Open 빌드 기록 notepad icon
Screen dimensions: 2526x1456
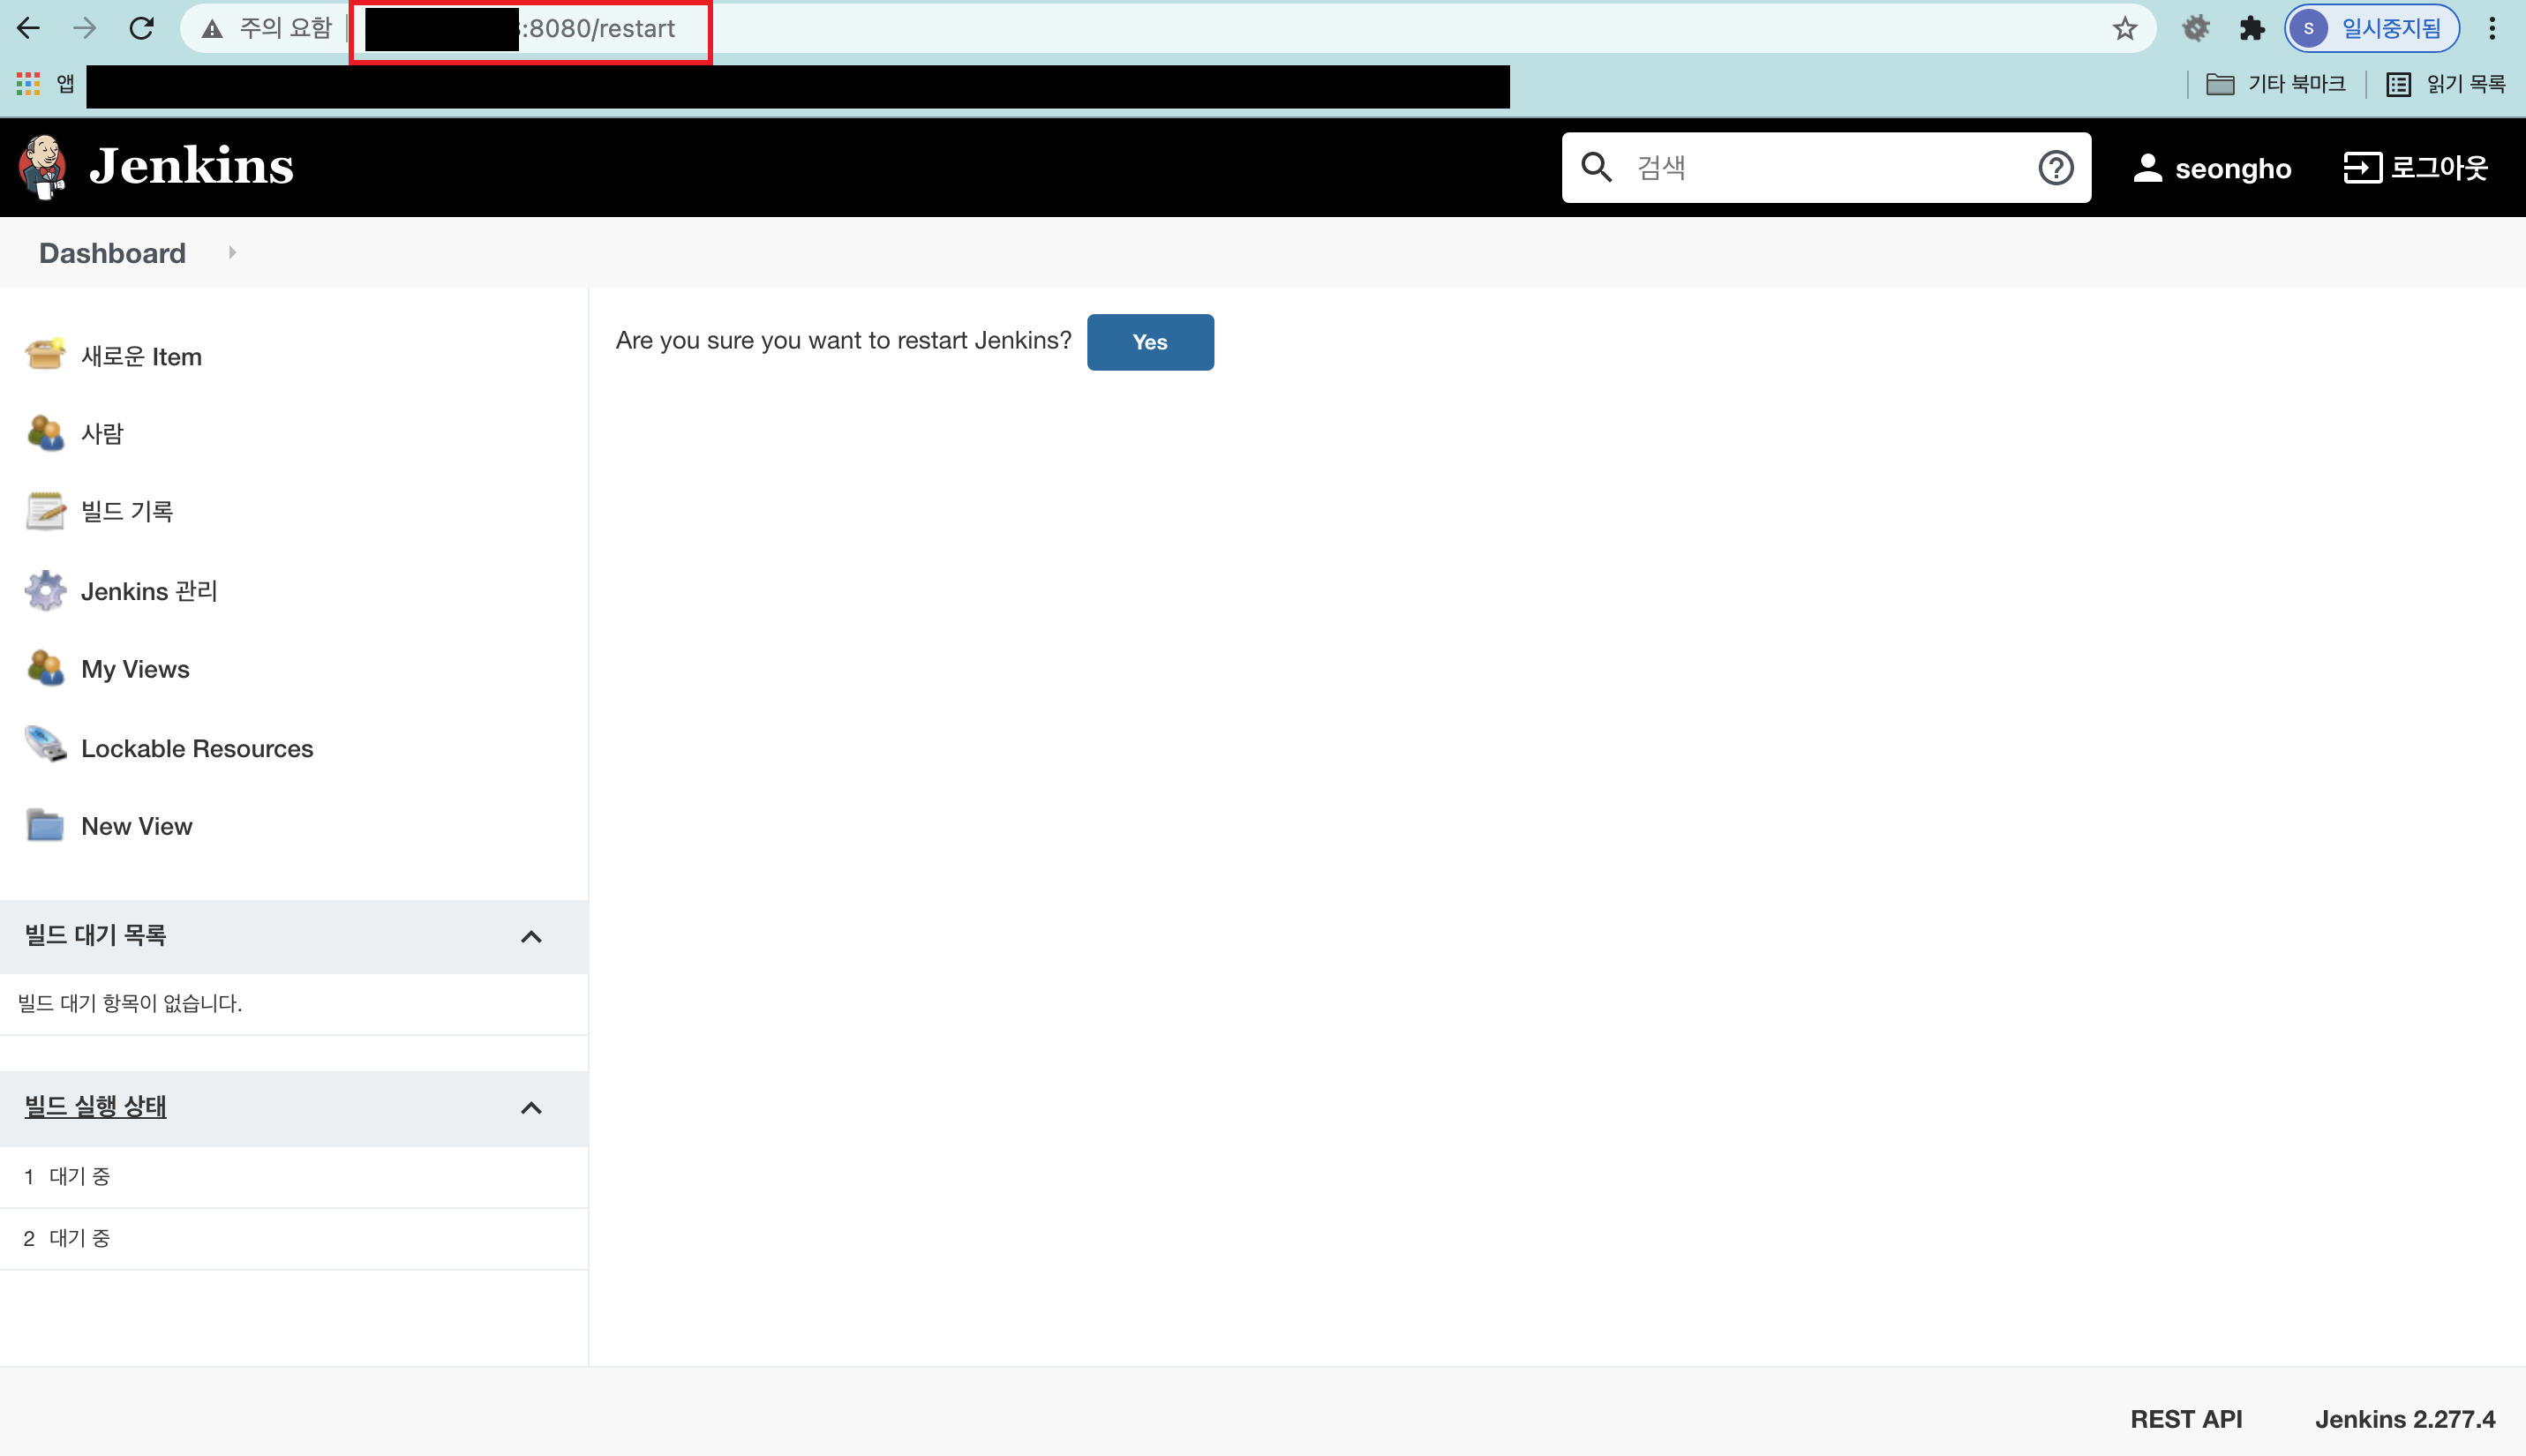(x=45, y=511)
